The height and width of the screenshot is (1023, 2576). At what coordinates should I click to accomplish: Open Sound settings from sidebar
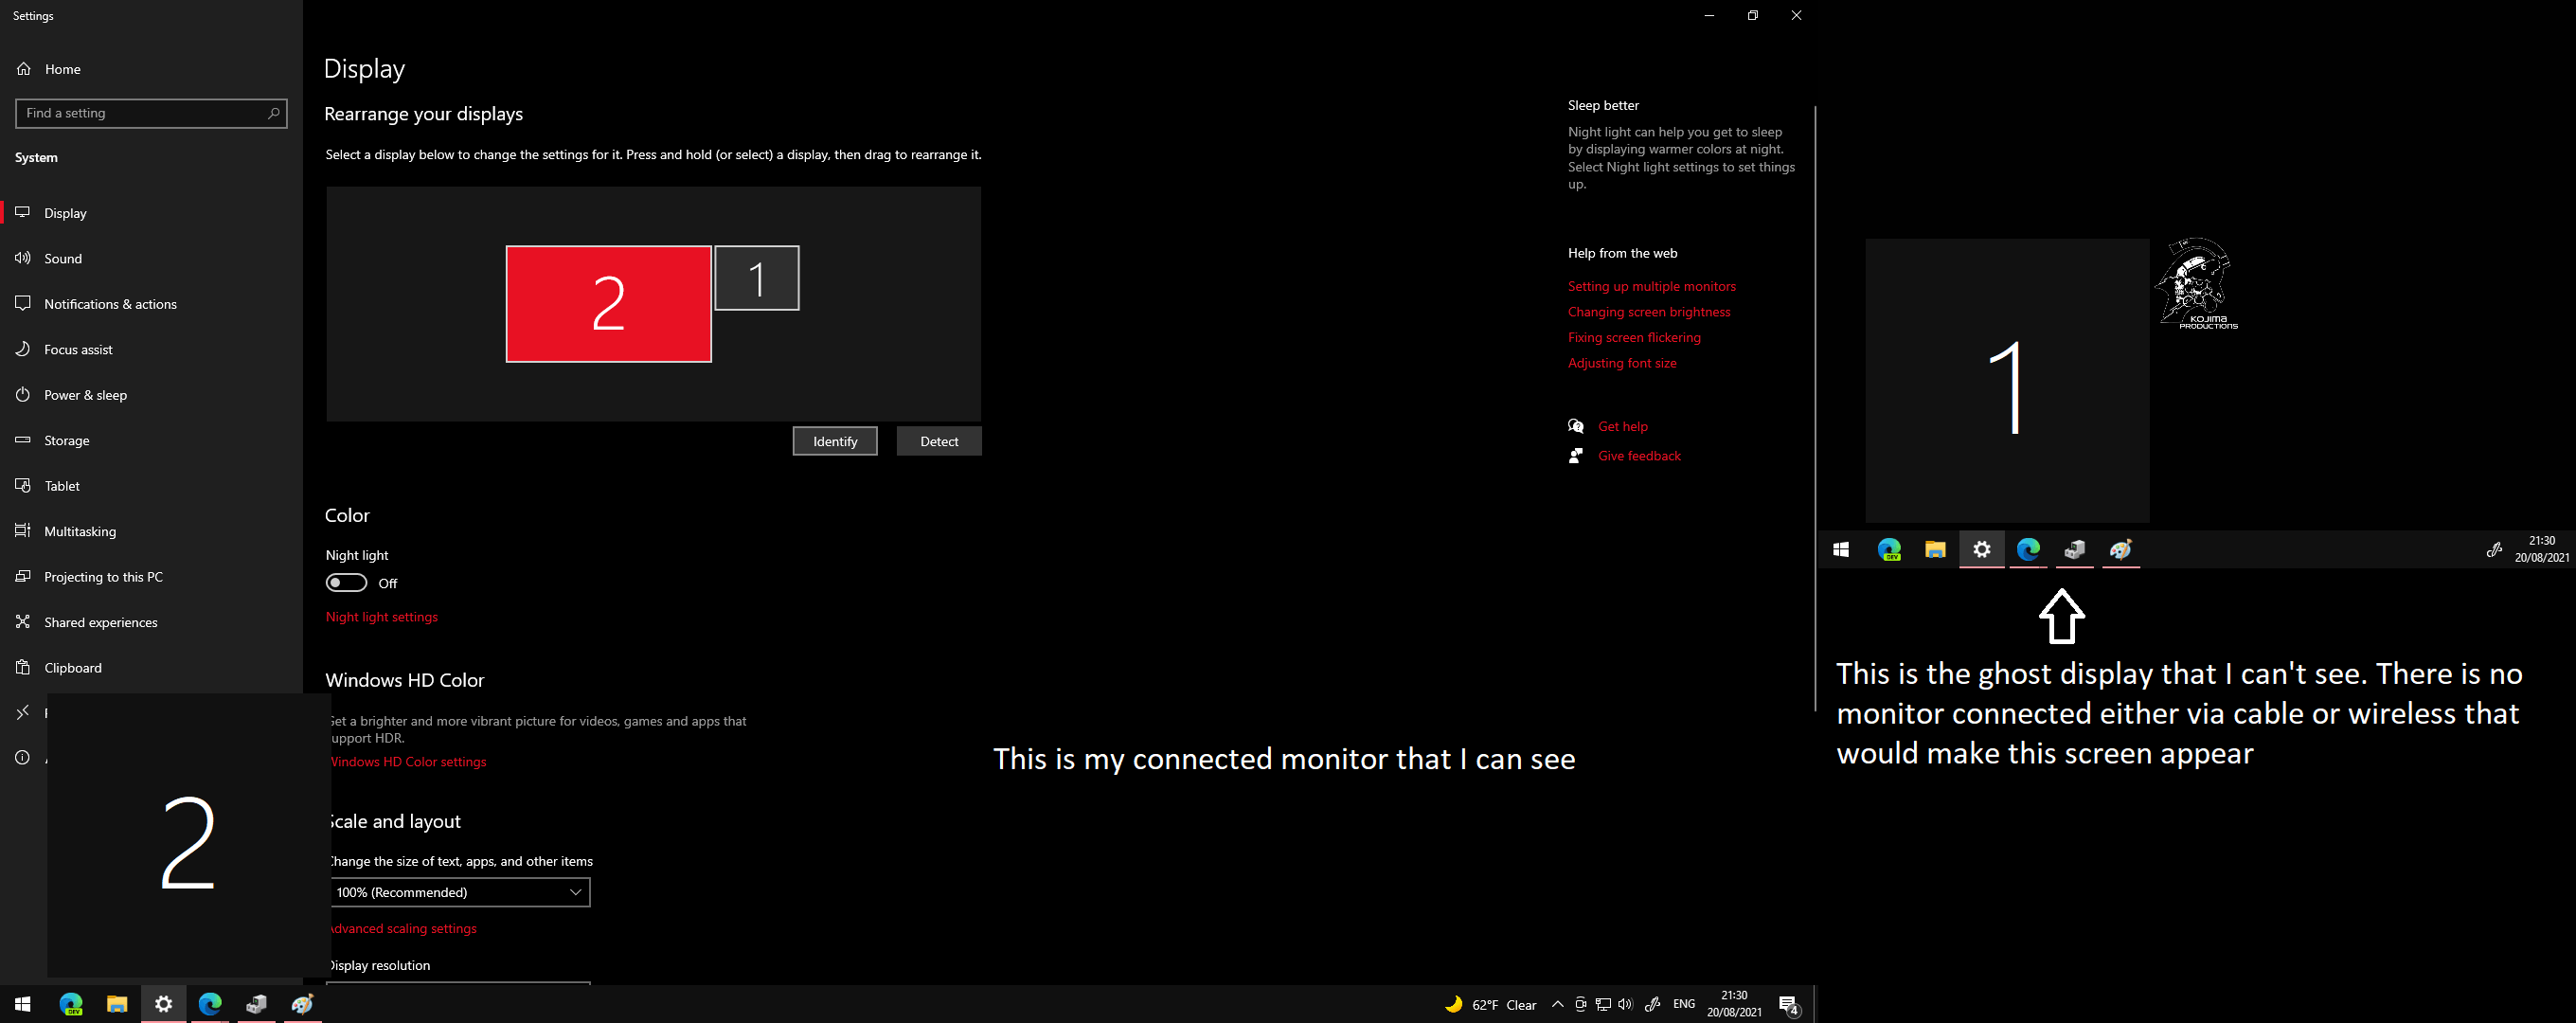point(62,258)
